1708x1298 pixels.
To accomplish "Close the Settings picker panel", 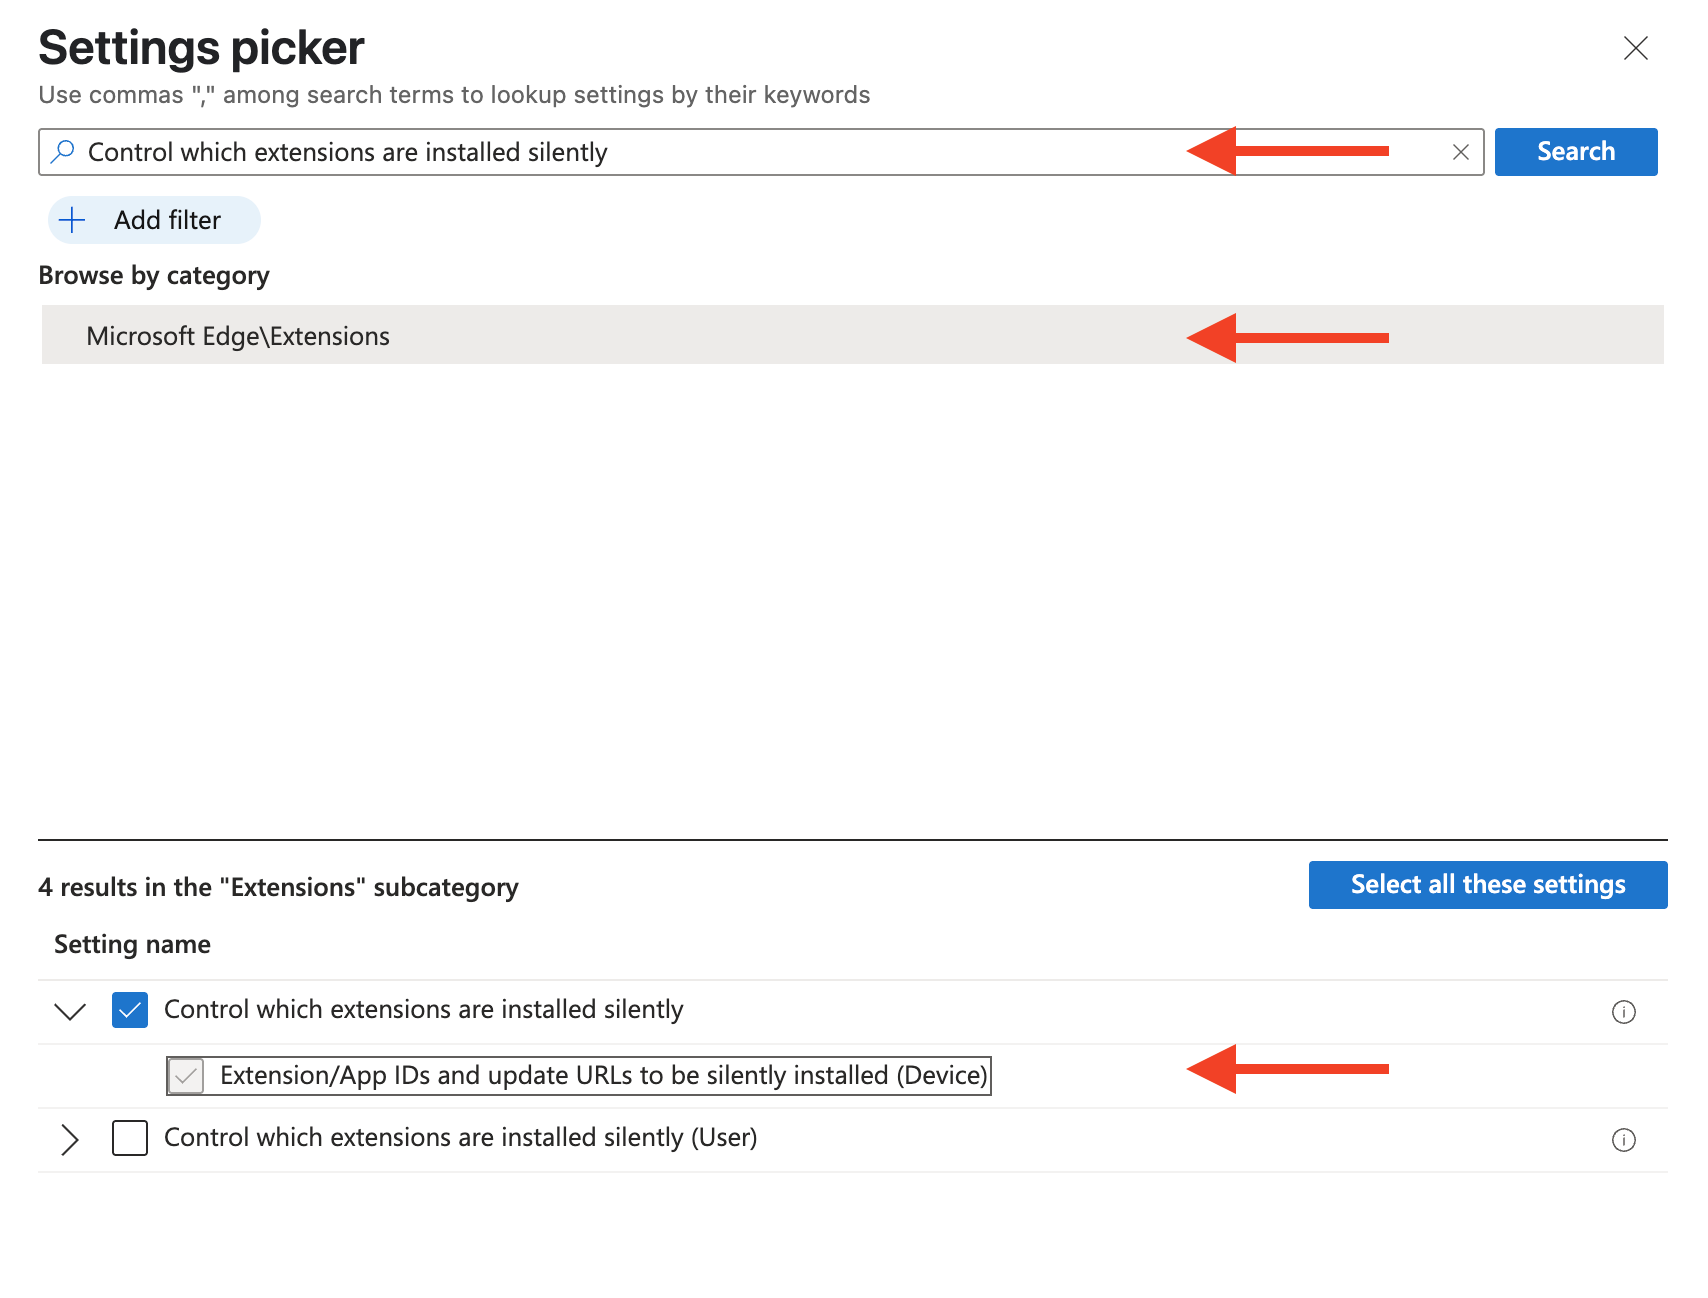I will [1635, 48].
